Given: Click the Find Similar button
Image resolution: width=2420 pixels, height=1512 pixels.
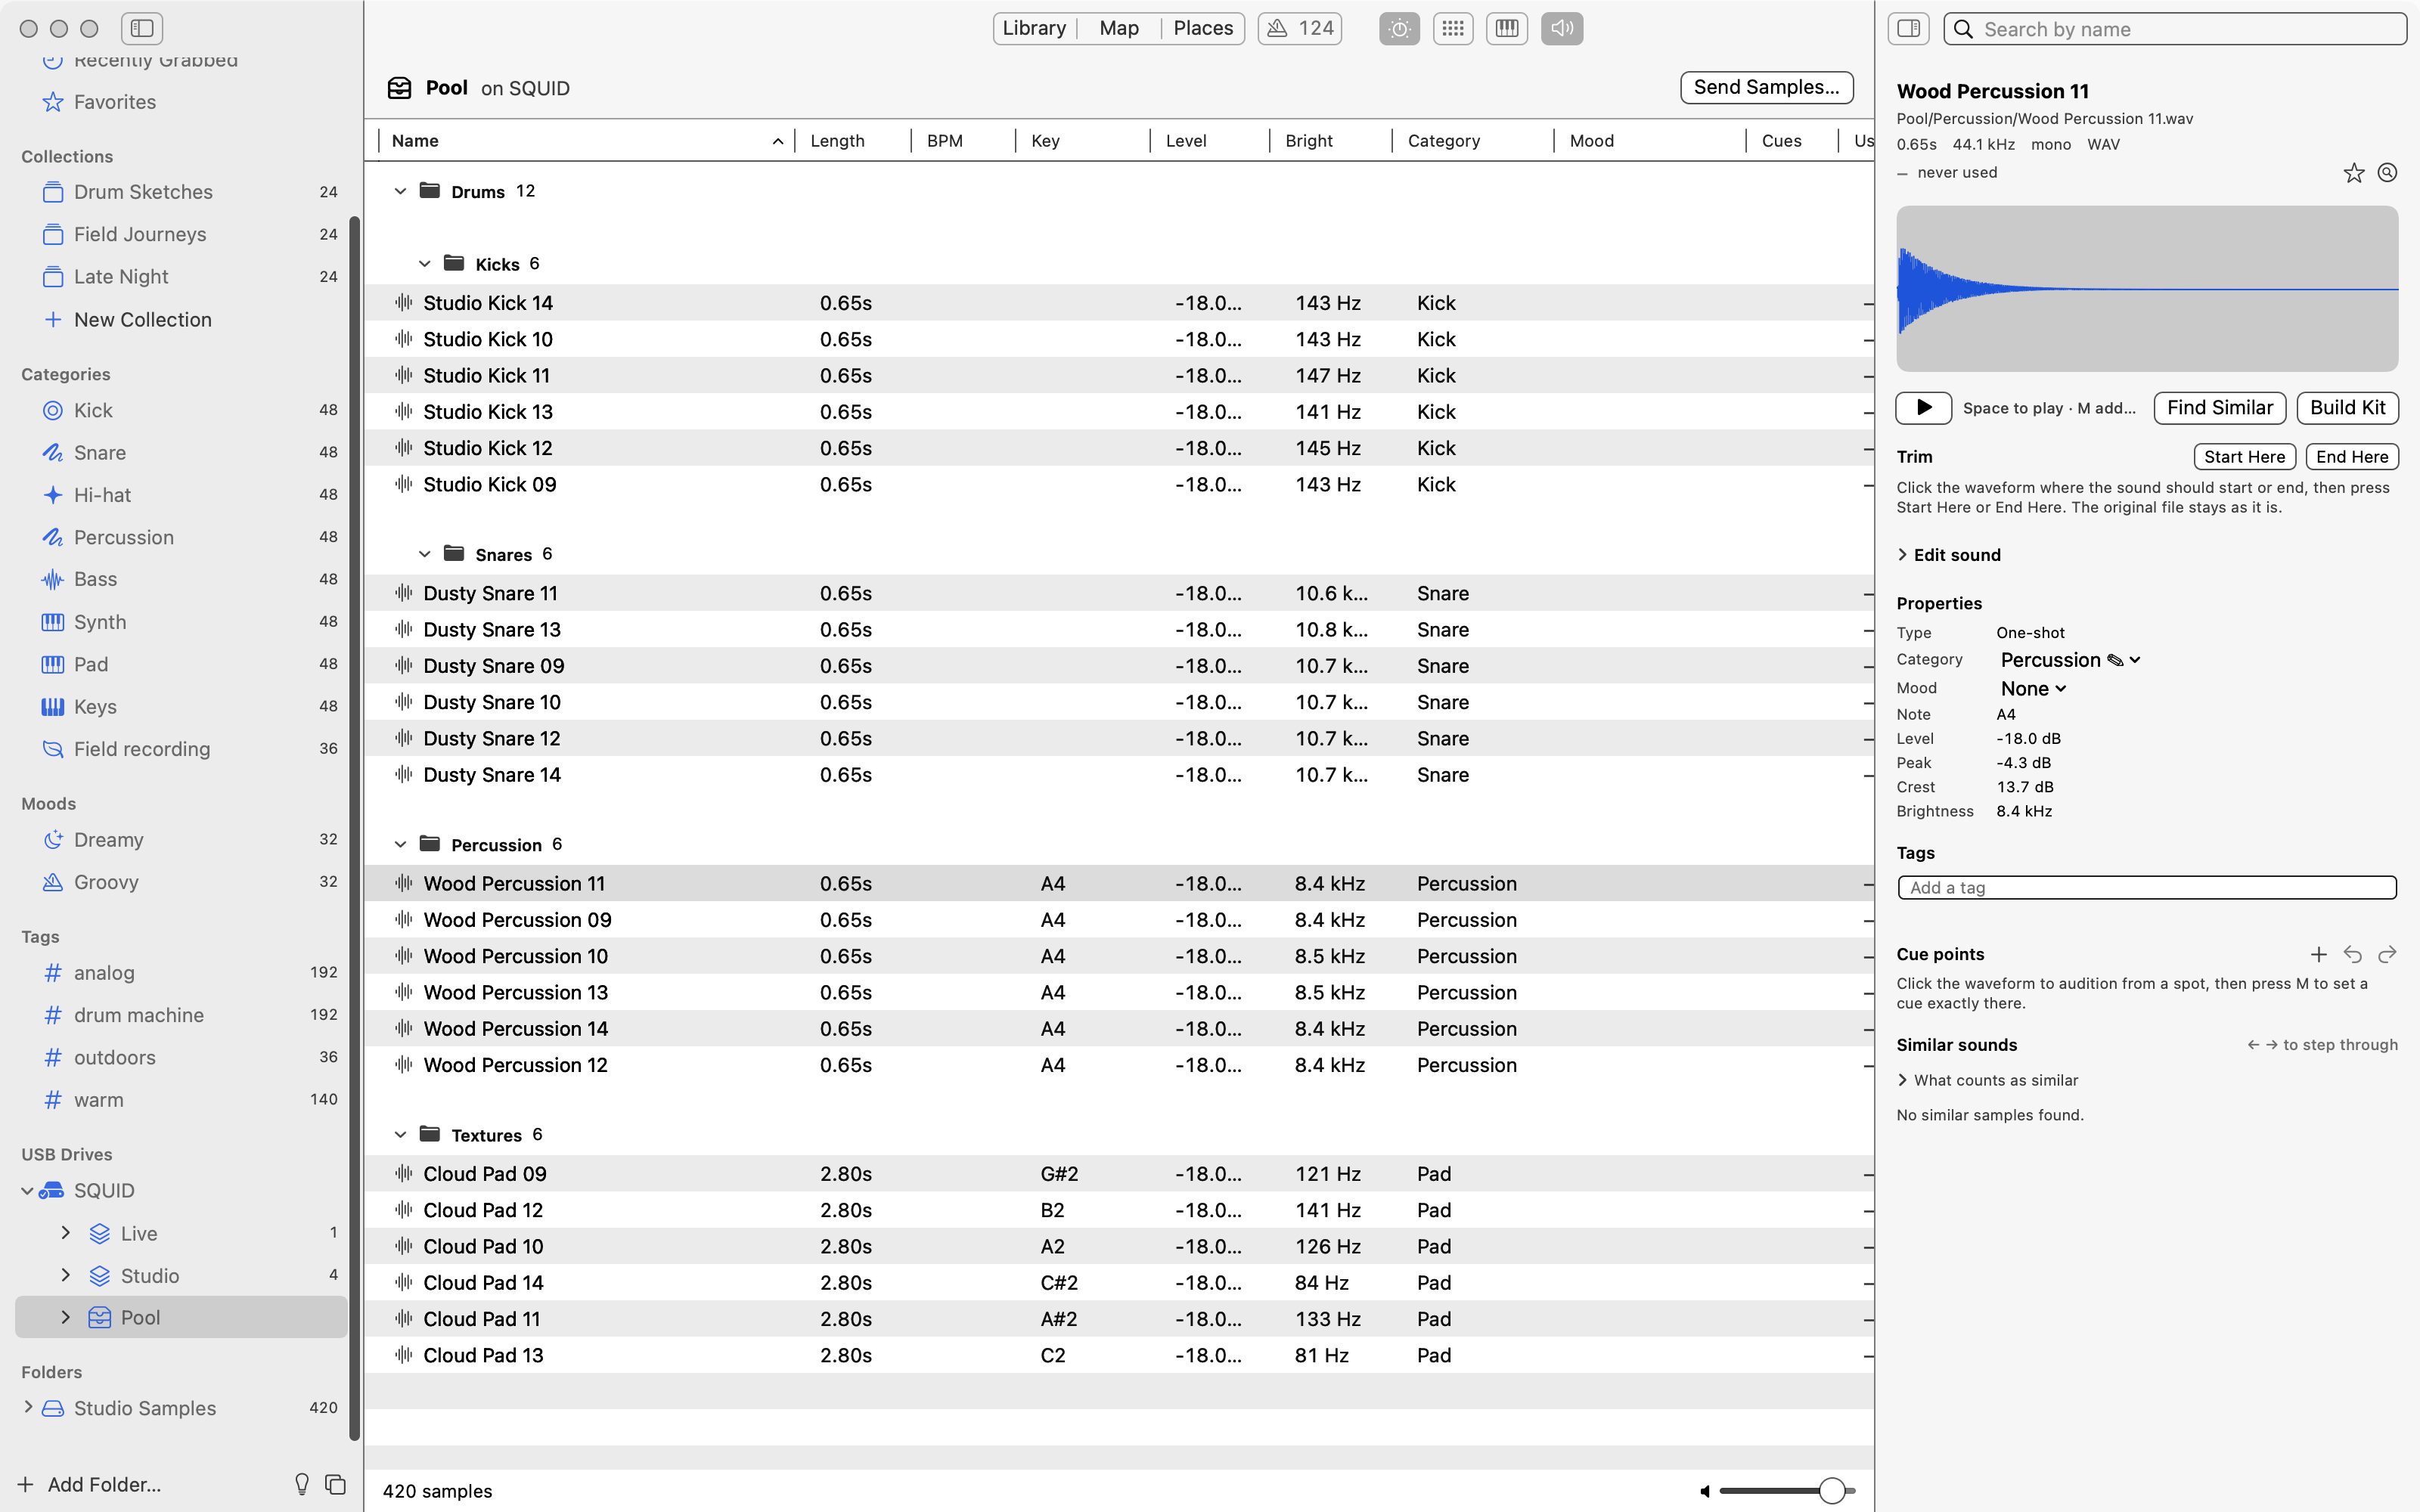Looking at the screenshot, I should point(2220,408).
